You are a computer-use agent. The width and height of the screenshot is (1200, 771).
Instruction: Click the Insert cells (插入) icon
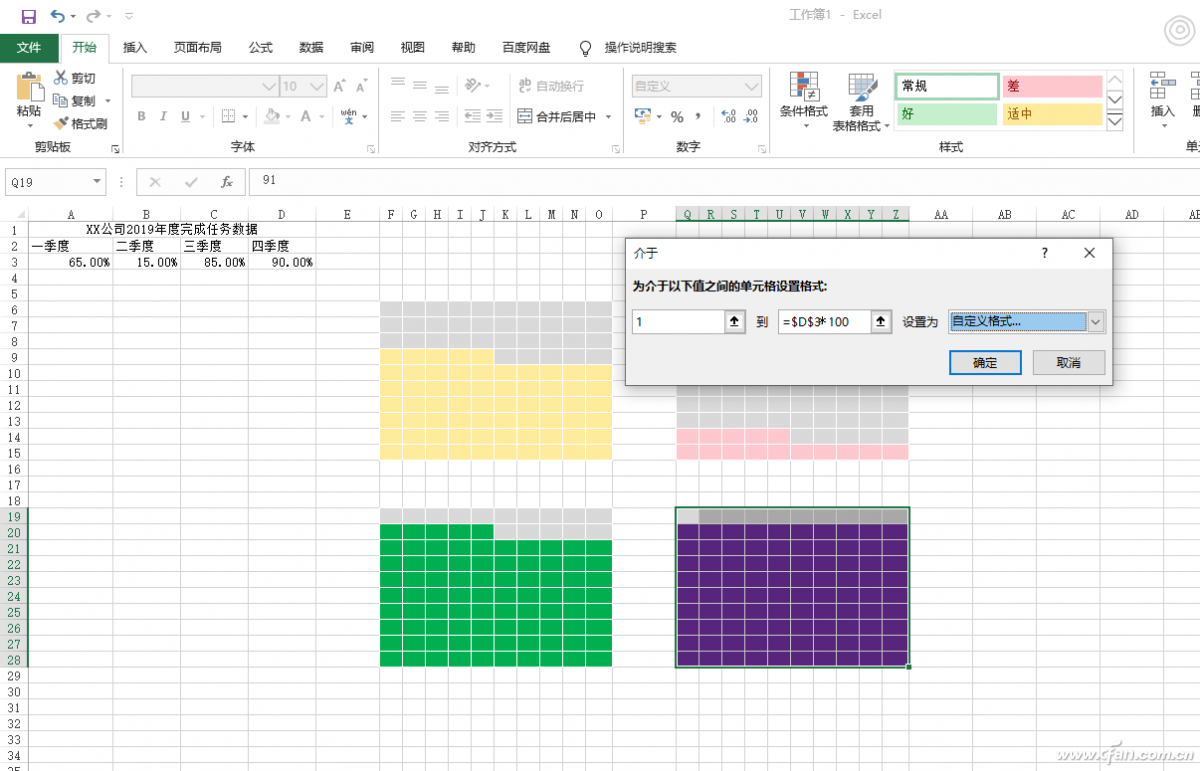pyautogui.click(x=1162, y=86)
